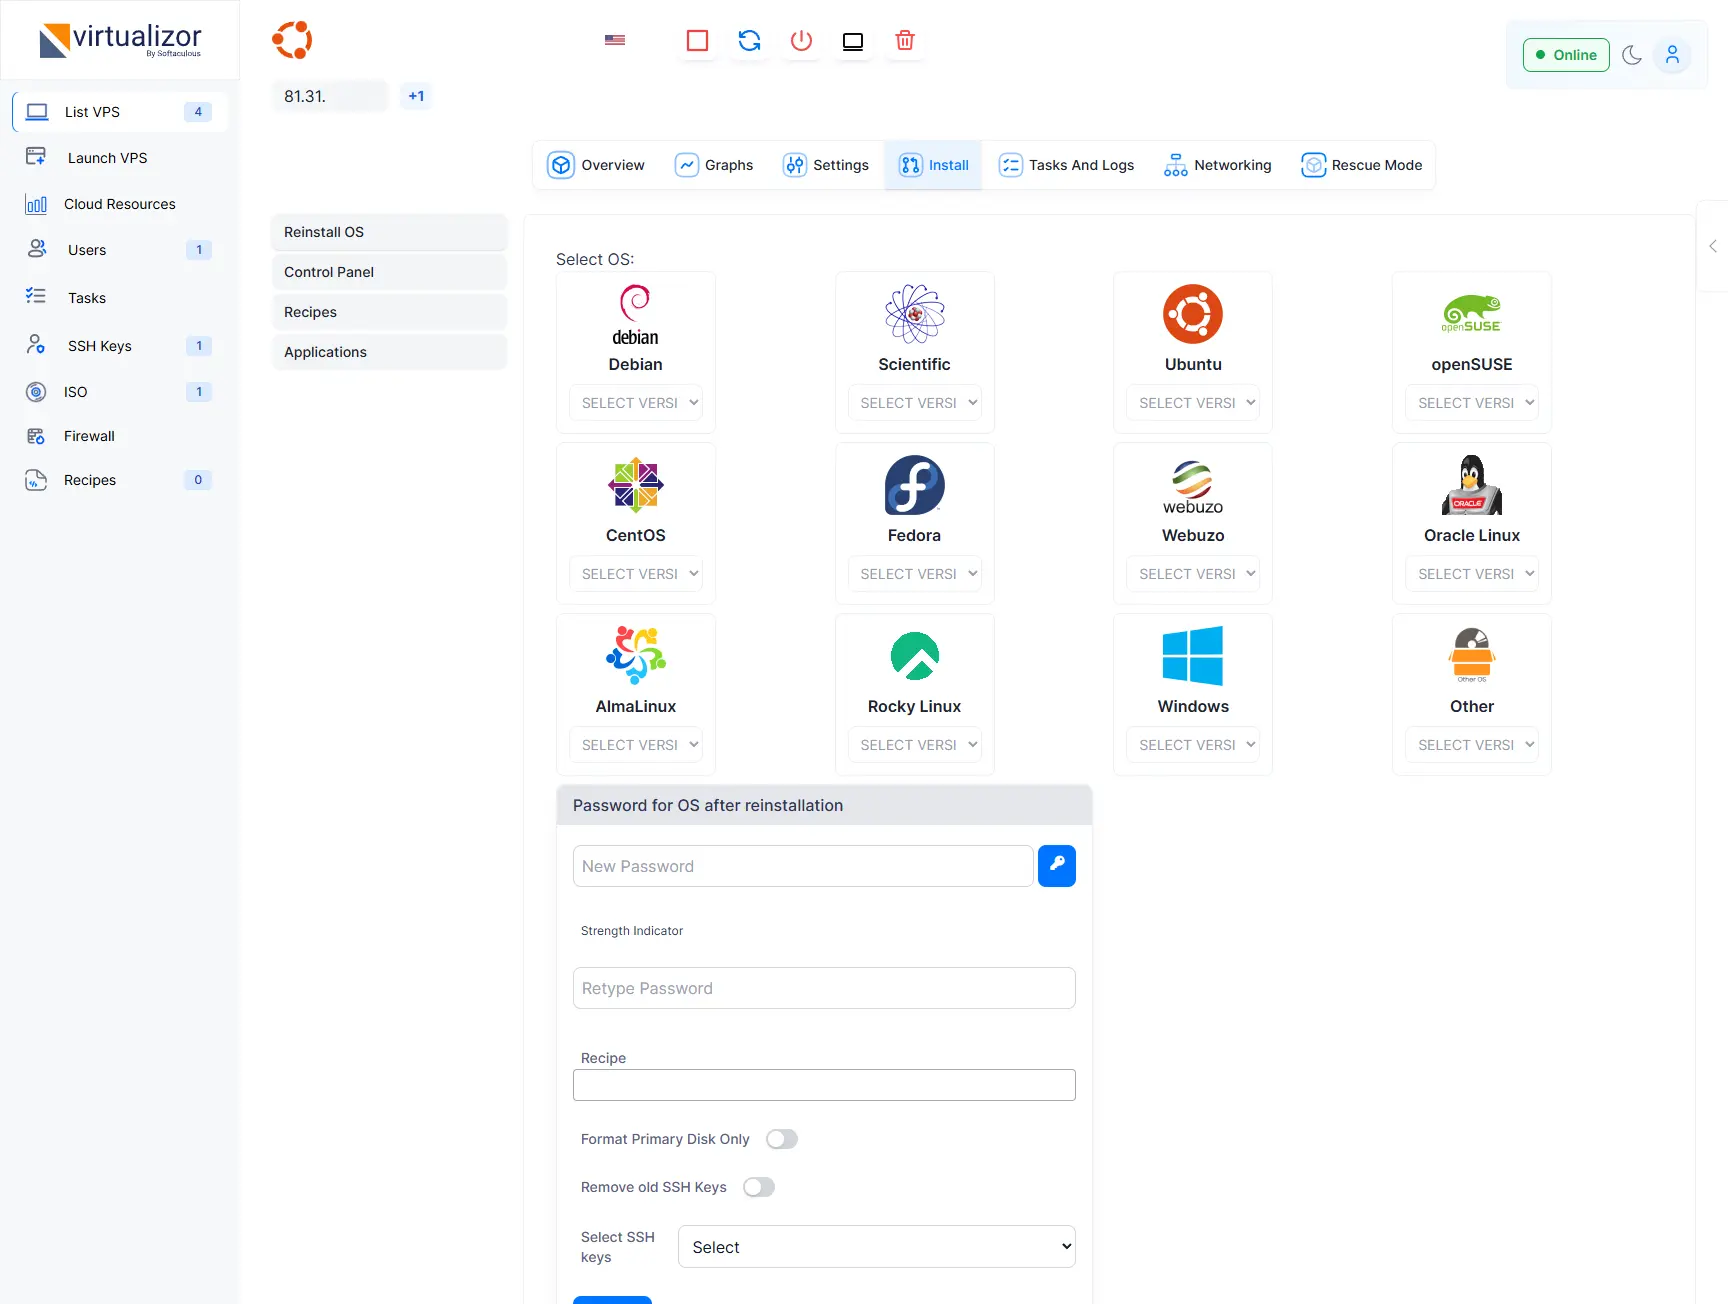Click the Other OS icon
This screenshot has height=1304, width=1728.
(1472, 656)
